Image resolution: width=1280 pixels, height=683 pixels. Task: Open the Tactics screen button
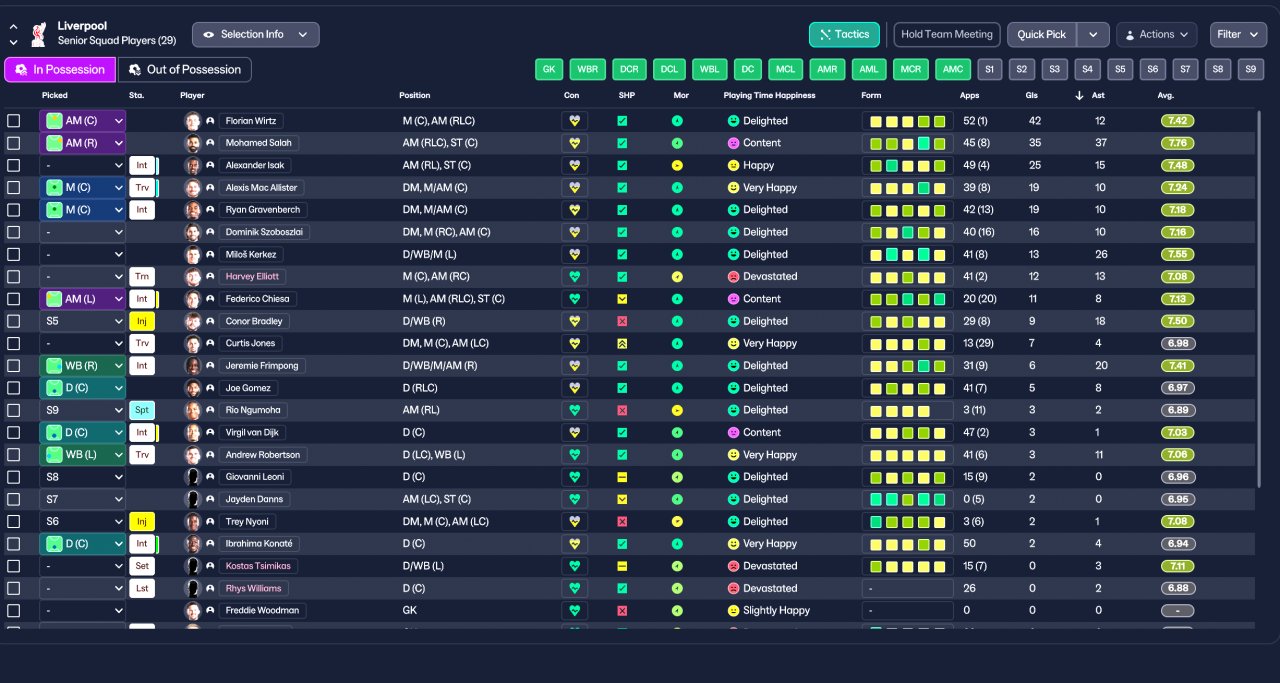point(845,34)
